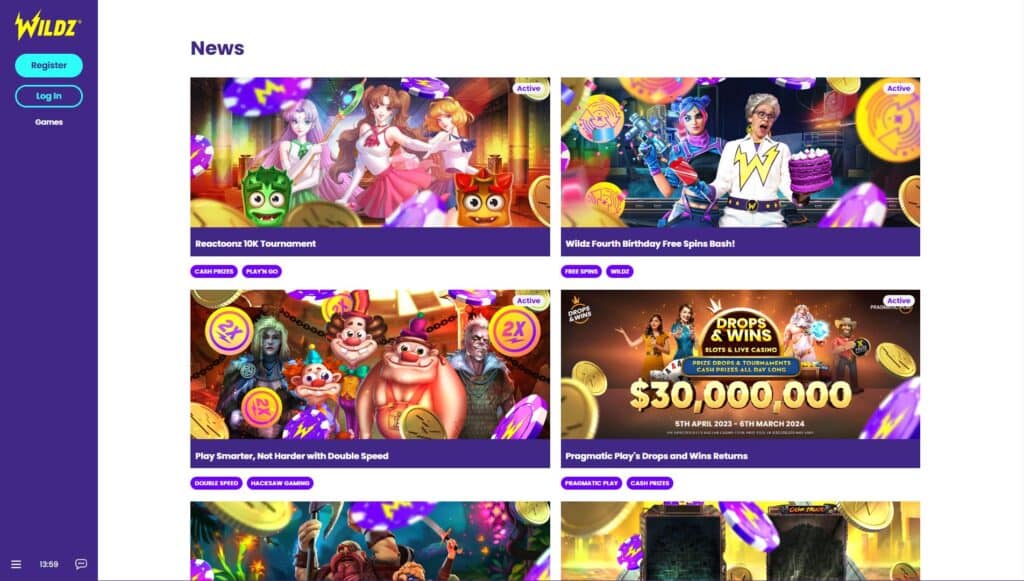Open the Reactoonz 10K Tournament banner
Image resolution: width=1024 pixels, height=581 pixels.
click(x=370, y=152)
